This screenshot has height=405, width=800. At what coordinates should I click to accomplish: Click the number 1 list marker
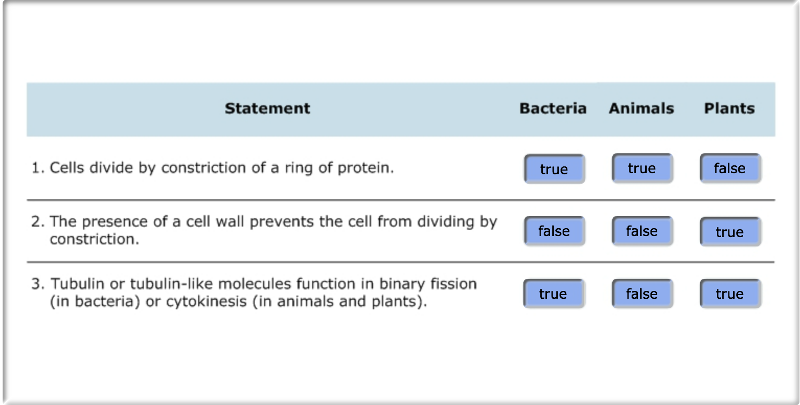pos(37,168)
